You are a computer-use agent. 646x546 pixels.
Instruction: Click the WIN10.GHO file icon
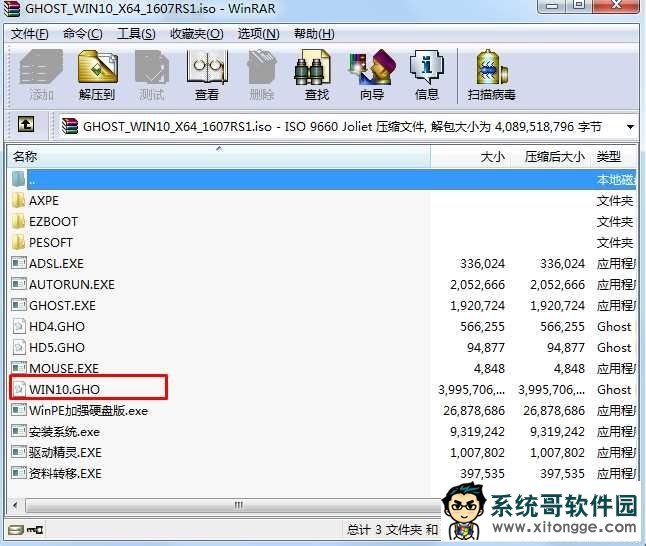[19, 389]
